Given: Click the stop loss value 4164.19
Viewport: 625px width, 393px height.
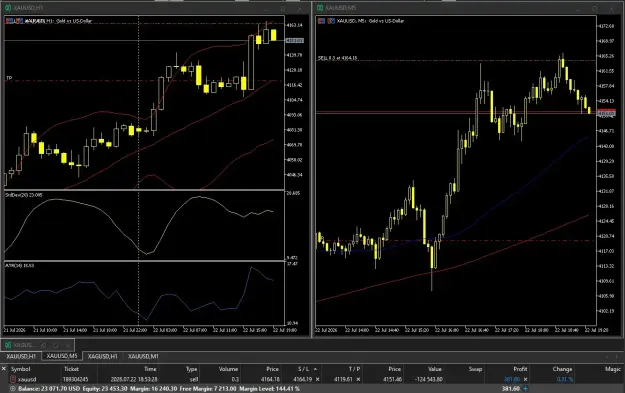Looking at the screenshot, I should (303, 379).
